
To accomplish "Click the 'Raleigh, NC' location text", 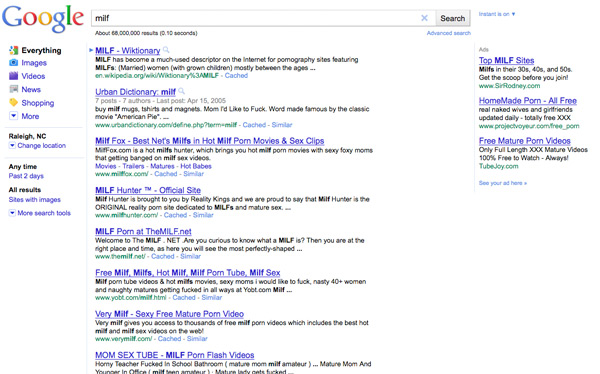I will [27, 136].
